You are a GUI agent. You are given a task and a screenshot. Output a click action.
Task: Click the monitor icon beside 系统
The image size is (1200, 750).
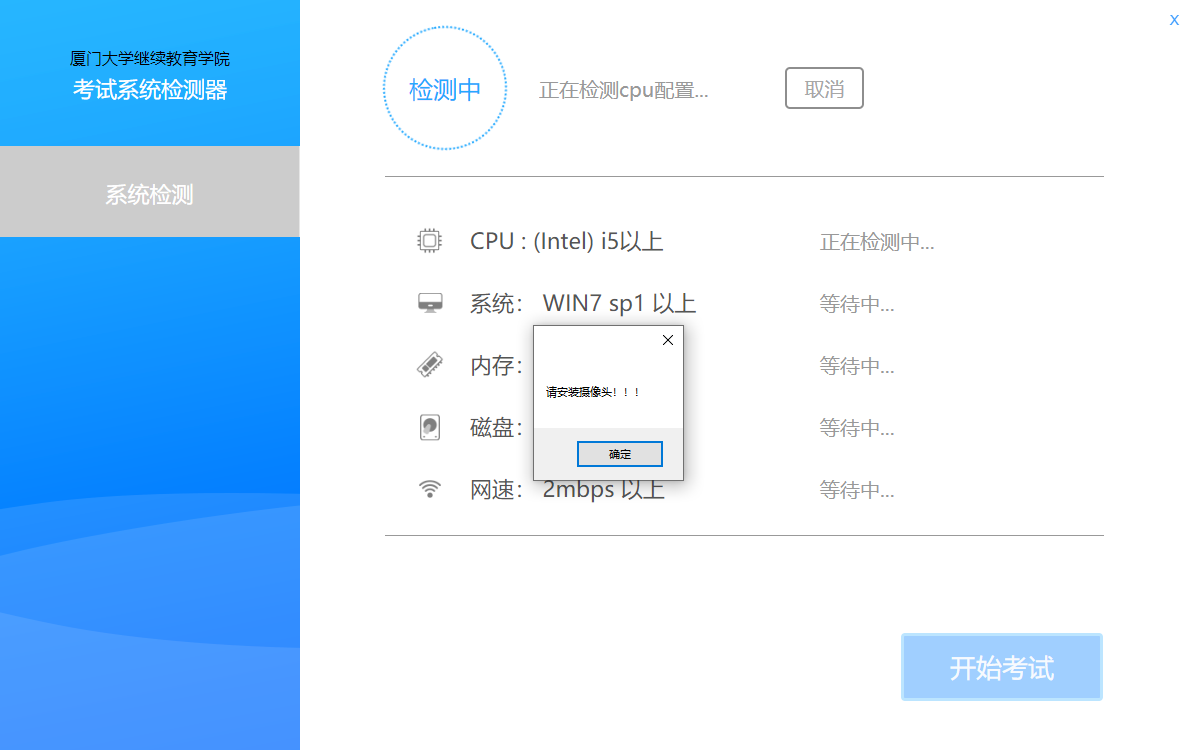(429, 303)
